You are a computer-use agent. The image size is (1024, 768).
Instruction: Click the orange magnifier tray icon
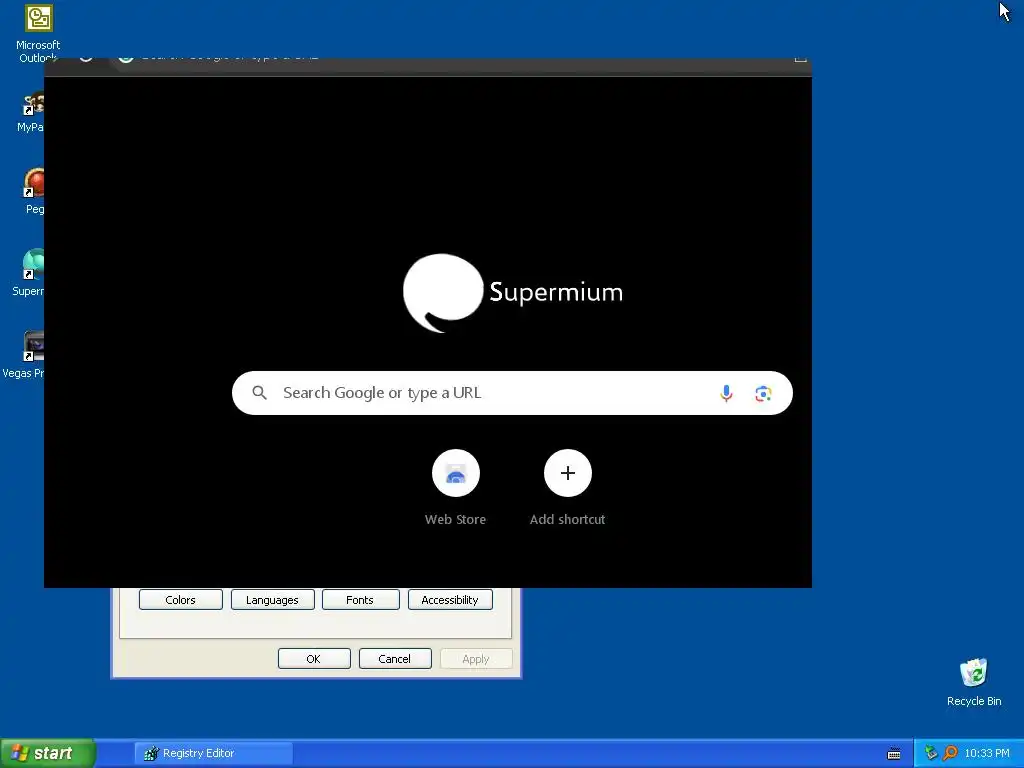950,753
